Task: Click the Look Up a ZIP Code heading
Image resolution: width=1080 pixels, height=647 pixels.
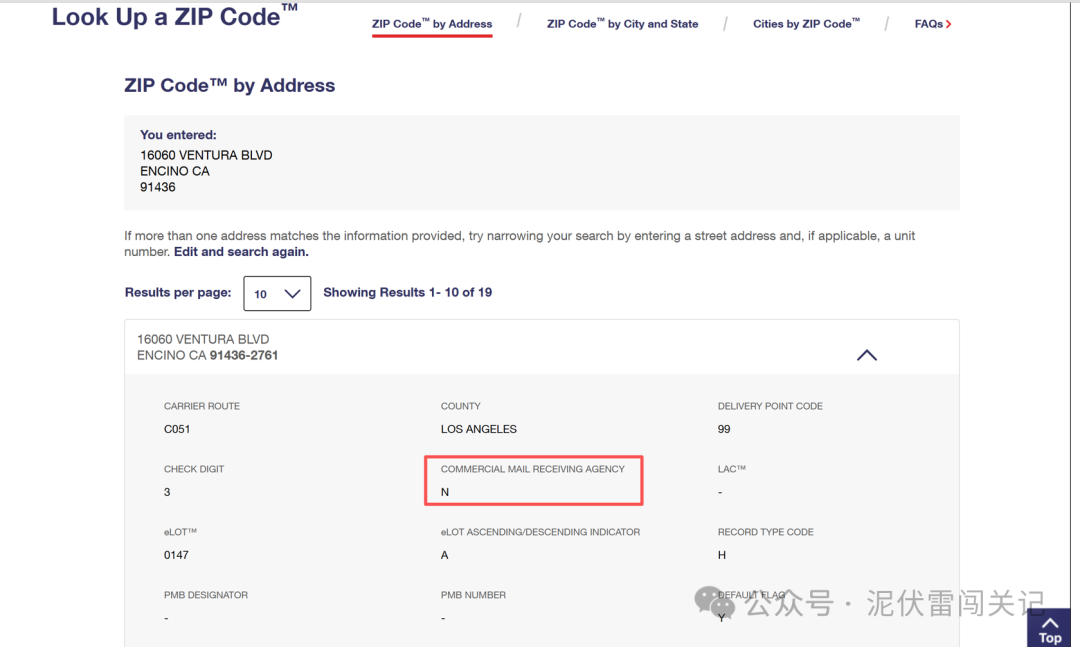Action: (x=174, y=17)
